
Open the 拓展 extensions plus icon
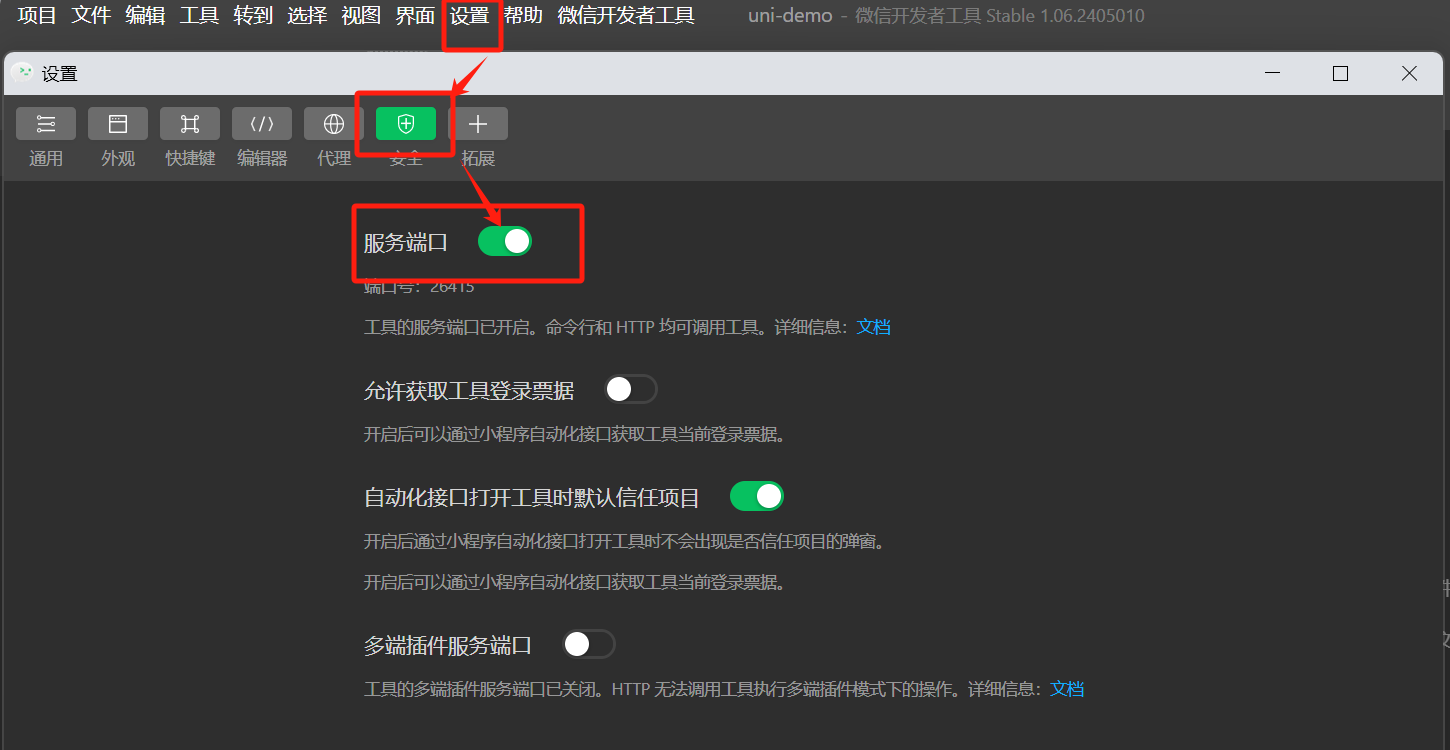[x=478, y=123]
